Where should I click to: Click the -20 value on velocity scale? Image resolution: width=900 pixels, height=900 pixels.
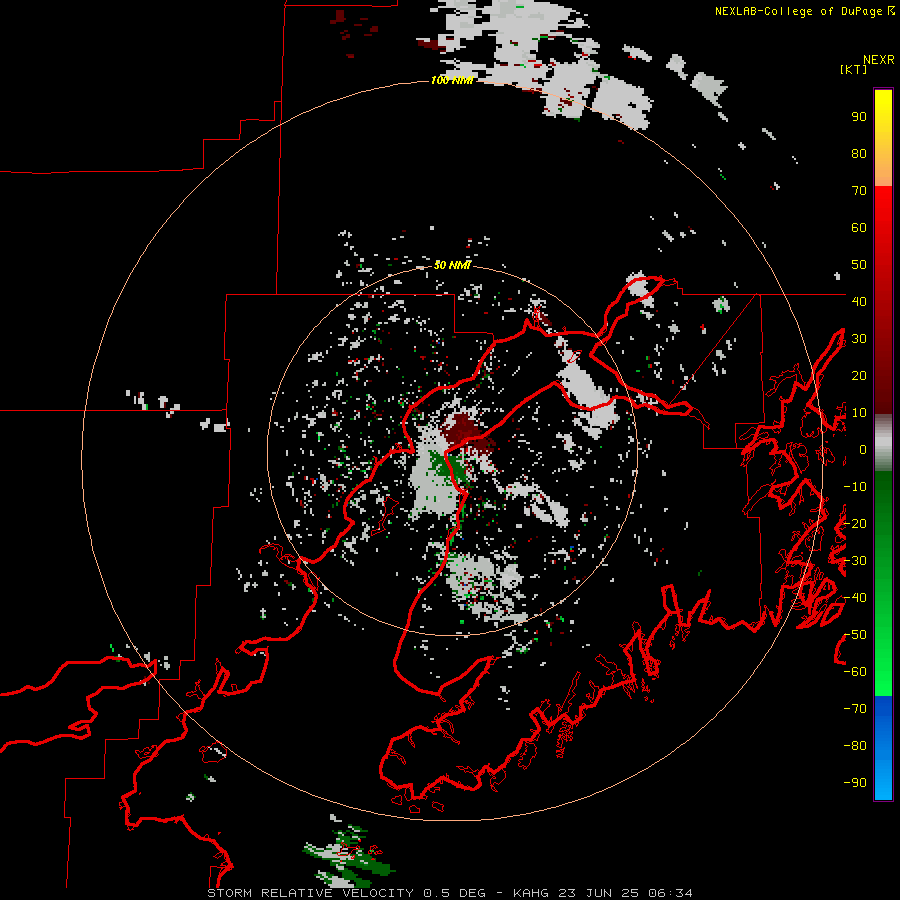[855, 523]
